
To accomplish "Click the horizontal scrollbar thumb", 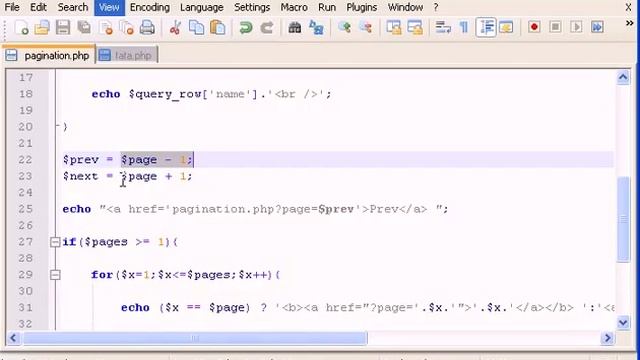I will (x=195, y=338).
